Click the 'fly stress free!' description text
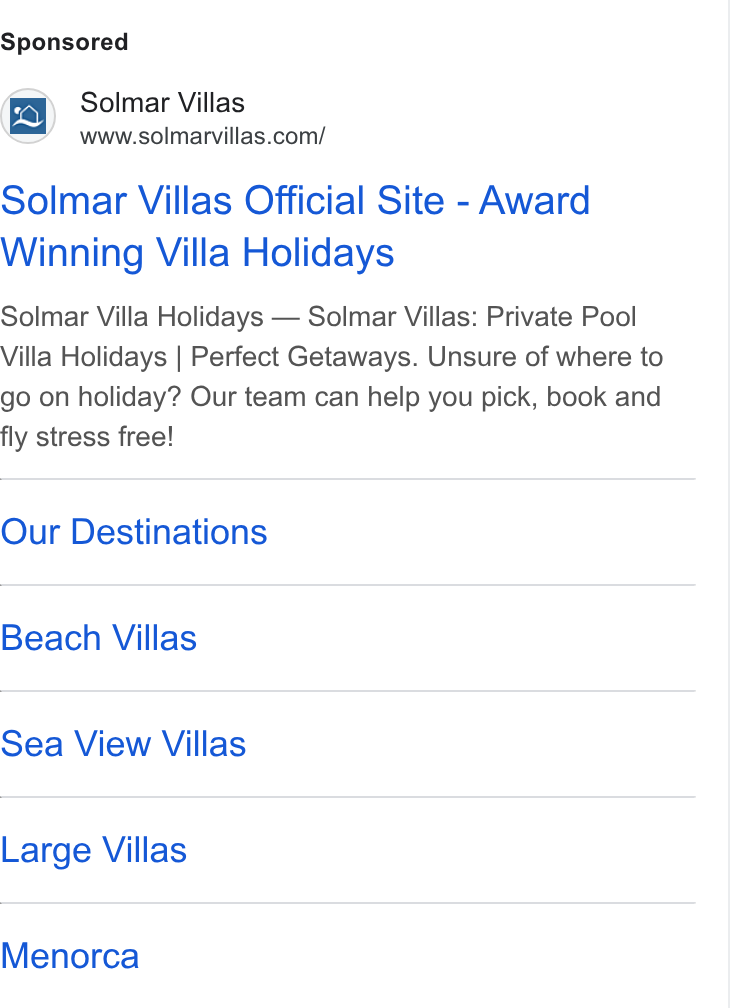Image resolution: width=730 pixels, height=1008 pixels. pos(87,437)
